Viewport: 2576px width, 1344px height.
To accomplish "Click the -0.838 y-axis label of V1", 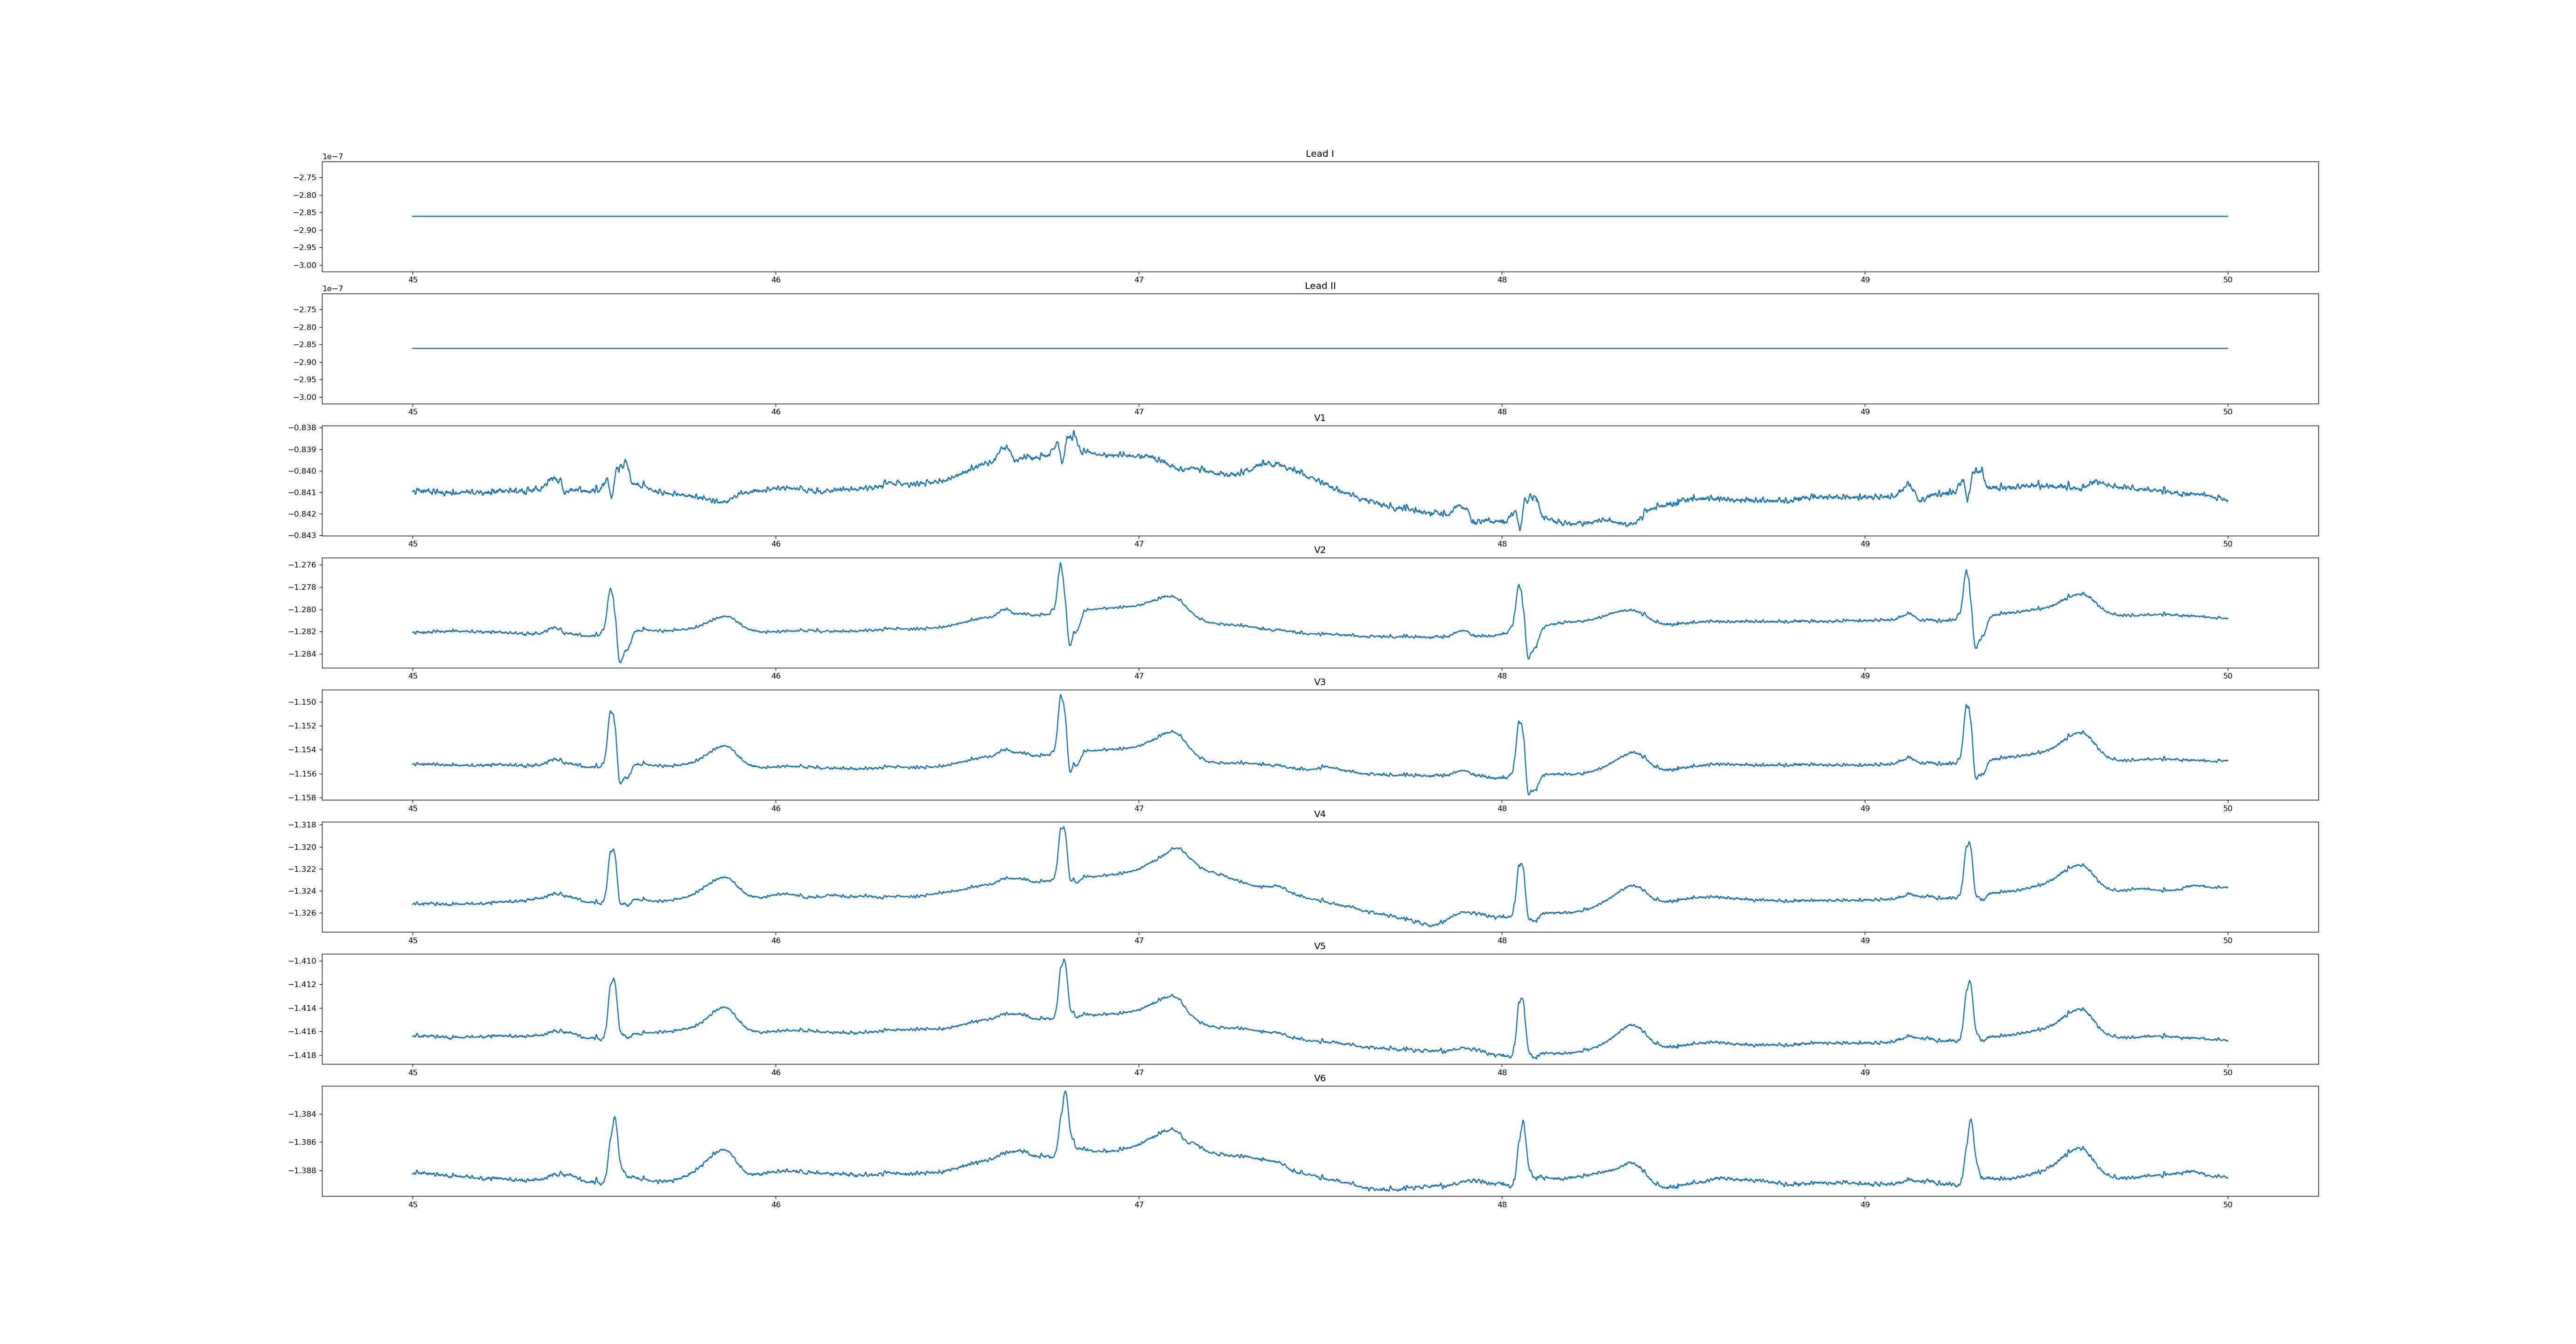I will (303, 428).
